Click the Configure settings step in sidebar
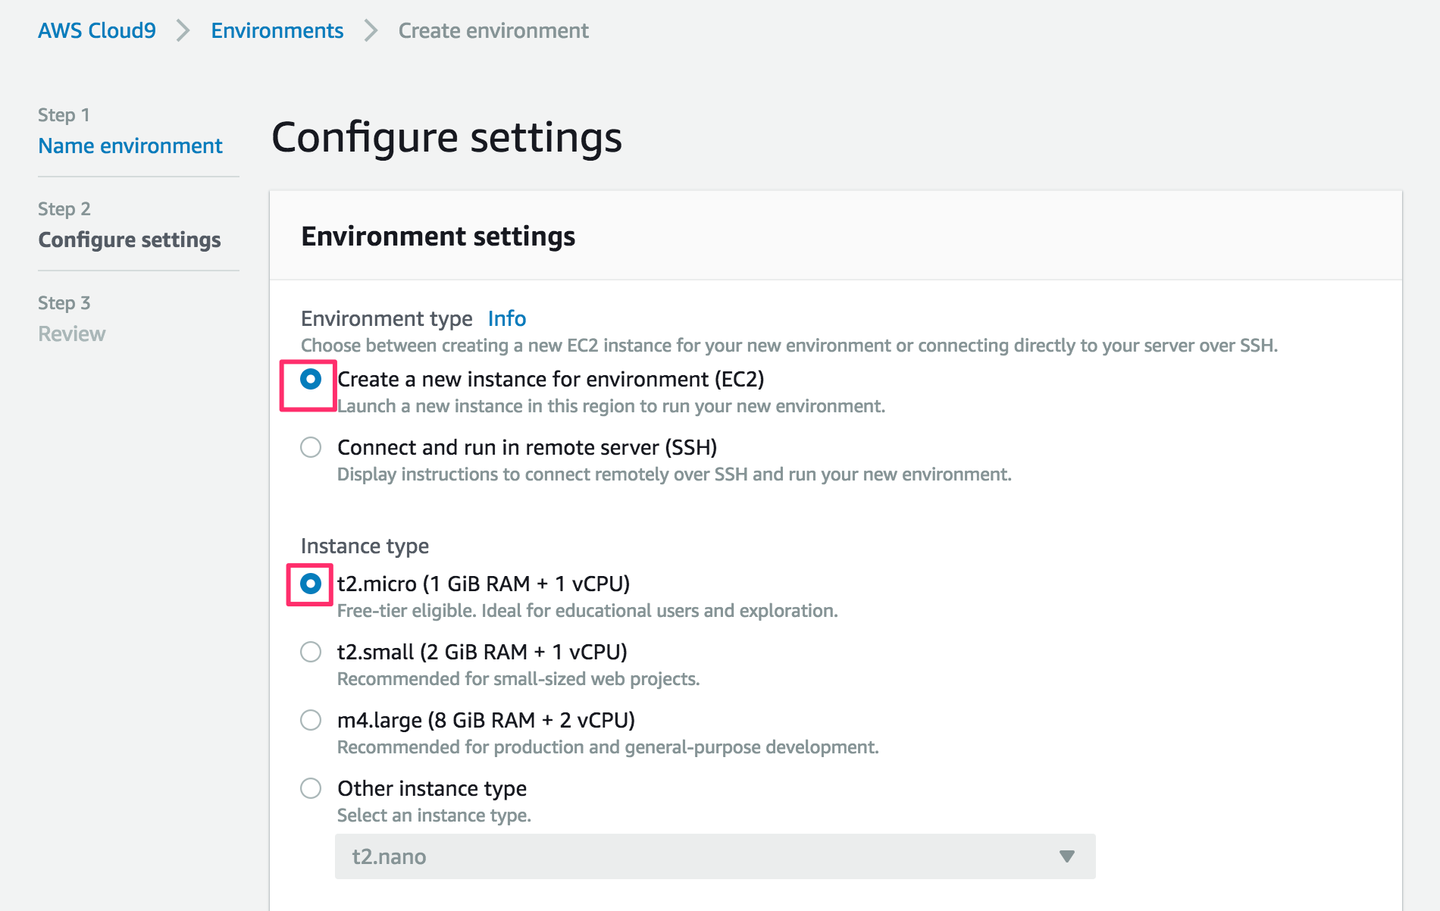This screenshot has width=1440, height=911. [129, 240]
